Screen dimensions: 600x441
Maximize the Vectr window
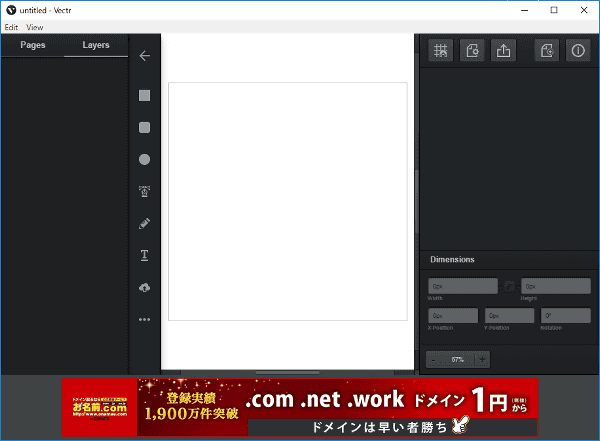554,10
